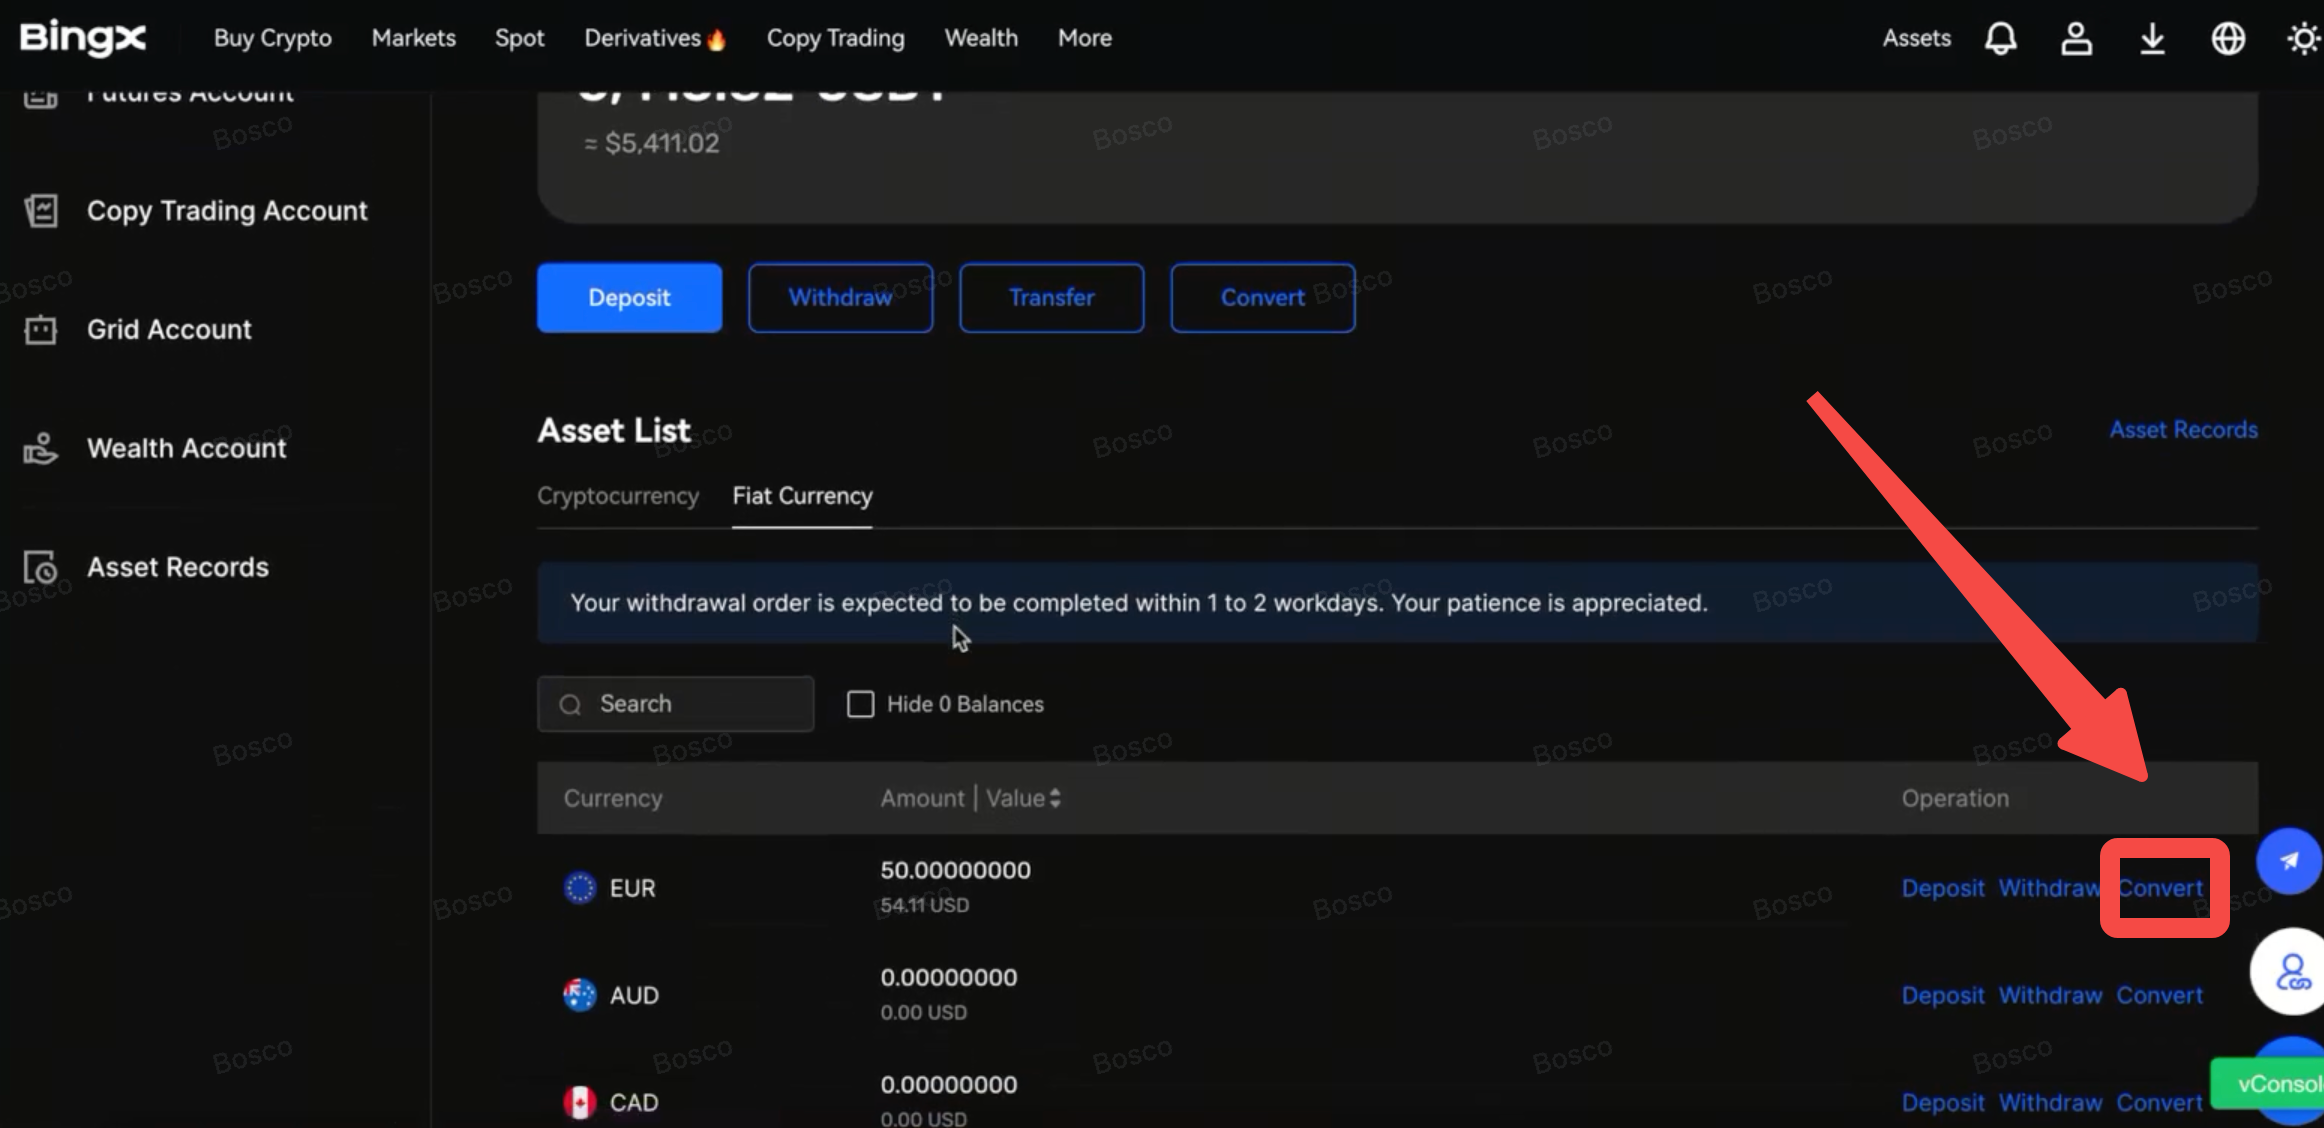Click the Telegram floating button
Screen dimensions: 2324x1128
tap(2288, 861)
